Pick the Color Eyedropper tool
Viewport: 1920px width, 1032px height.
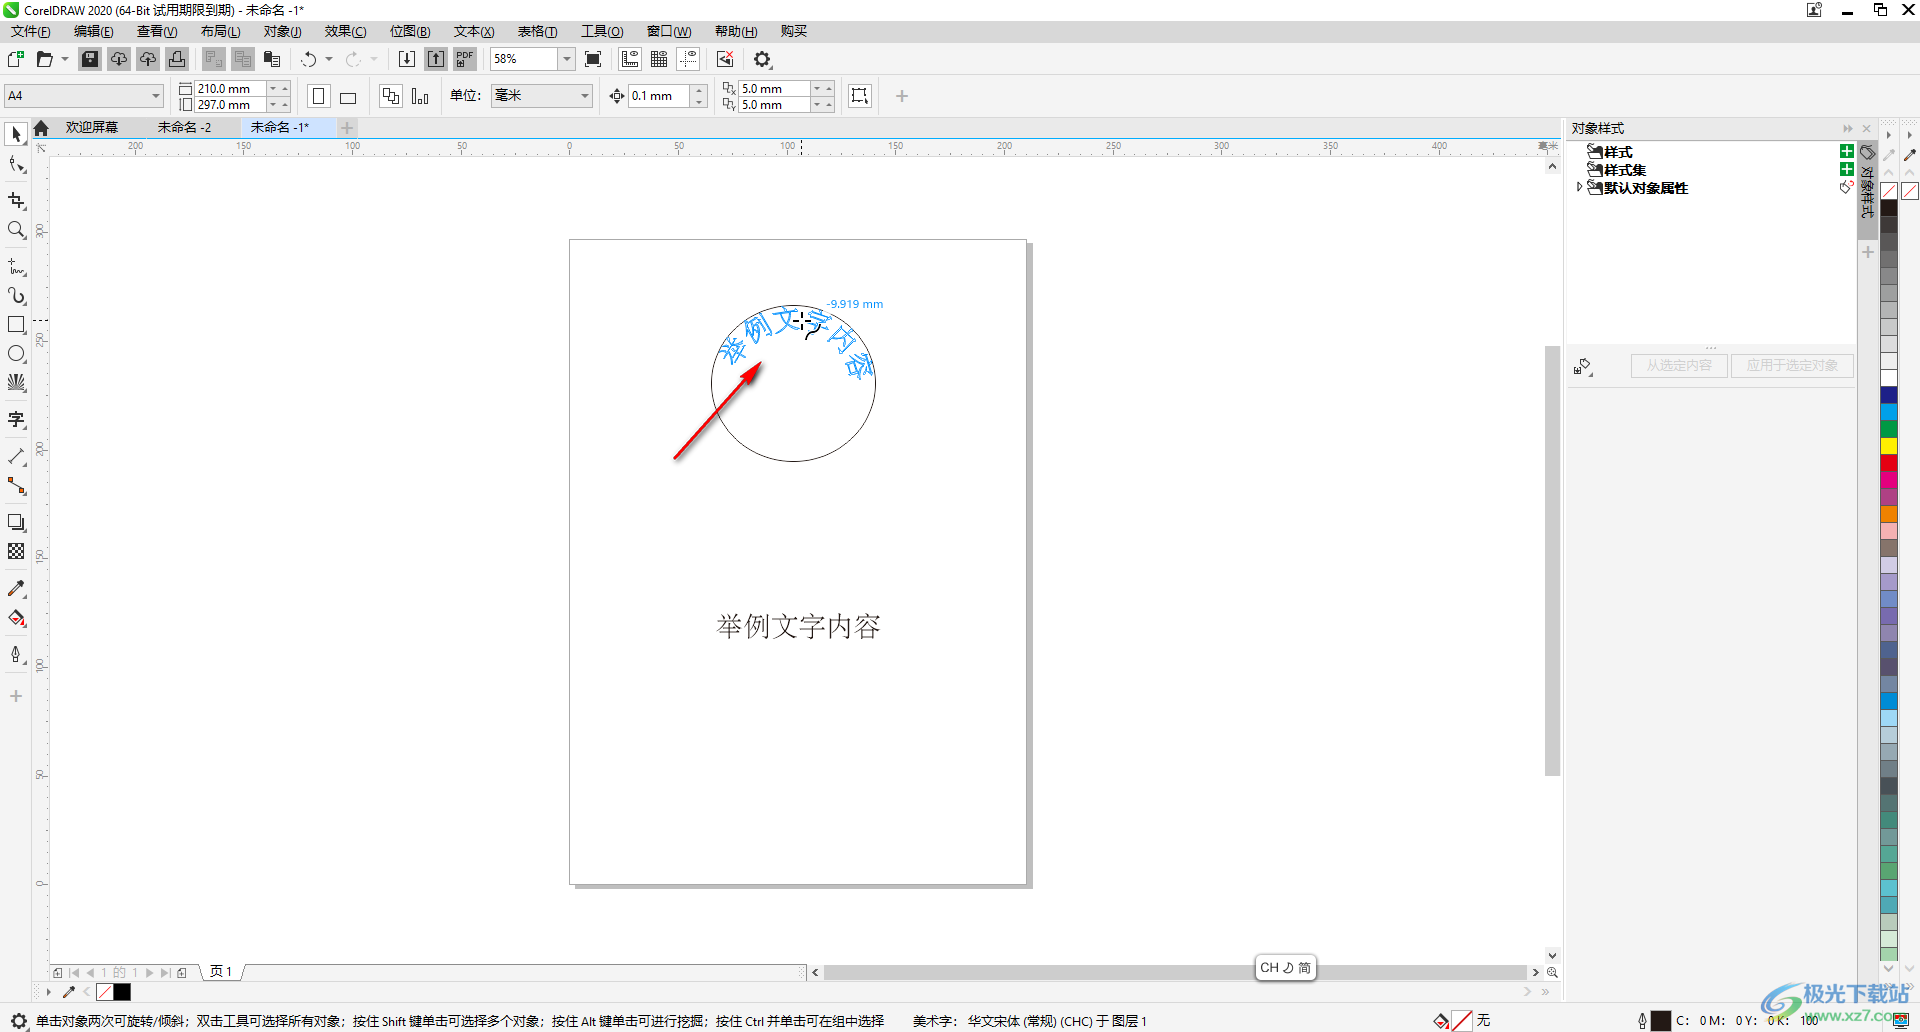click(15, 588)
